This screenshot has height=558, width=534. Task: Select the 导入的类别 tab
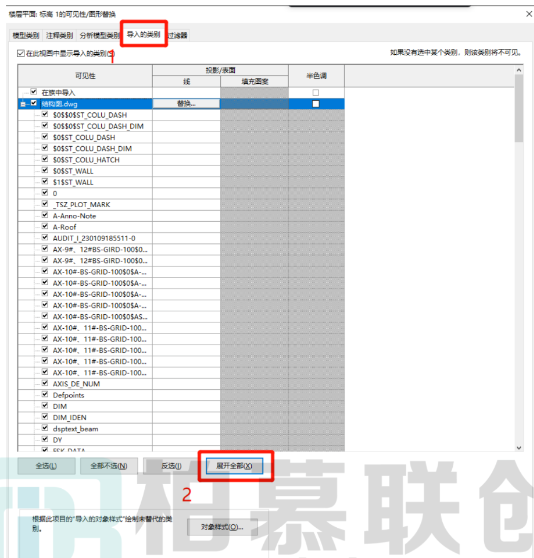[143, 34]
